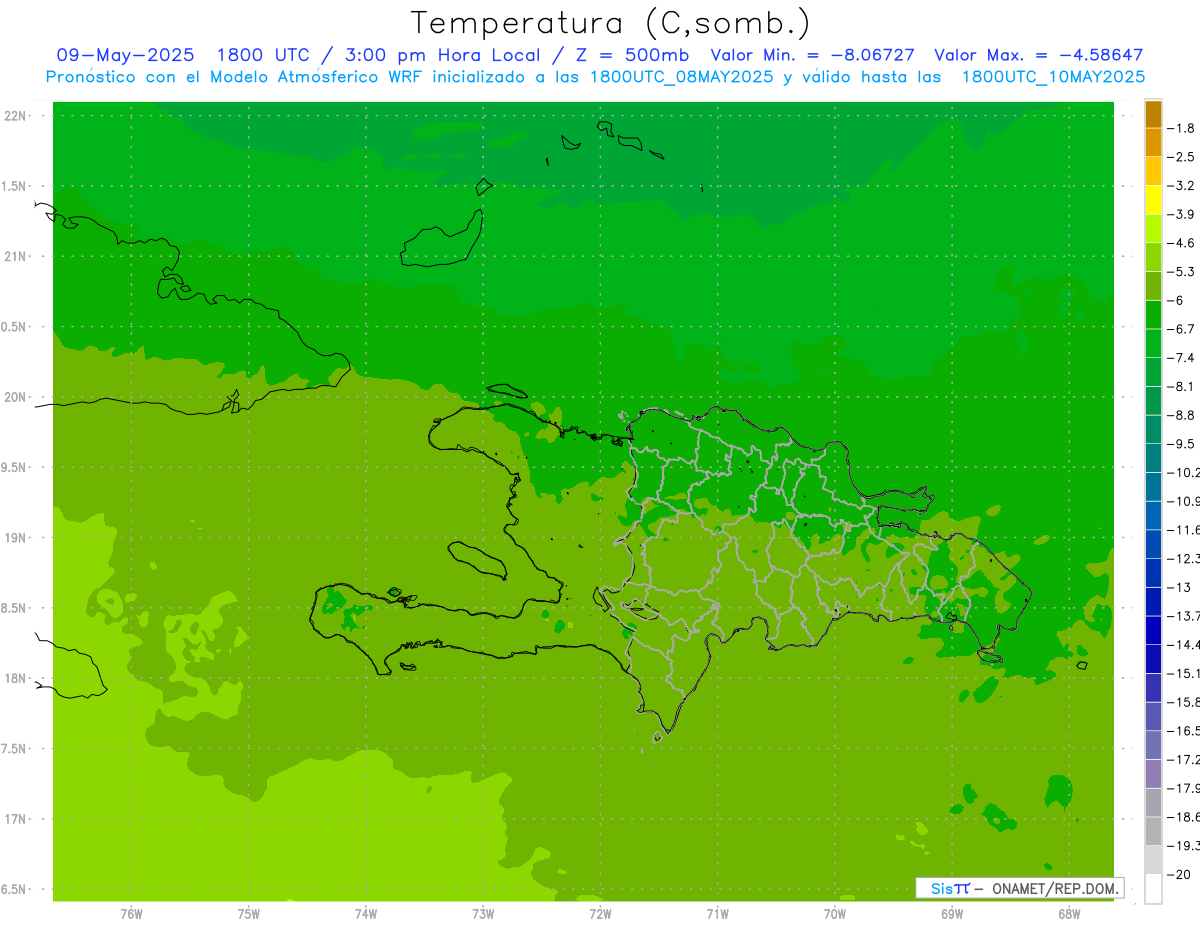Select the "Valor Min. = -8.06727" value
Viewport: 1200px width, 927px height.
(x=812, y=56)
